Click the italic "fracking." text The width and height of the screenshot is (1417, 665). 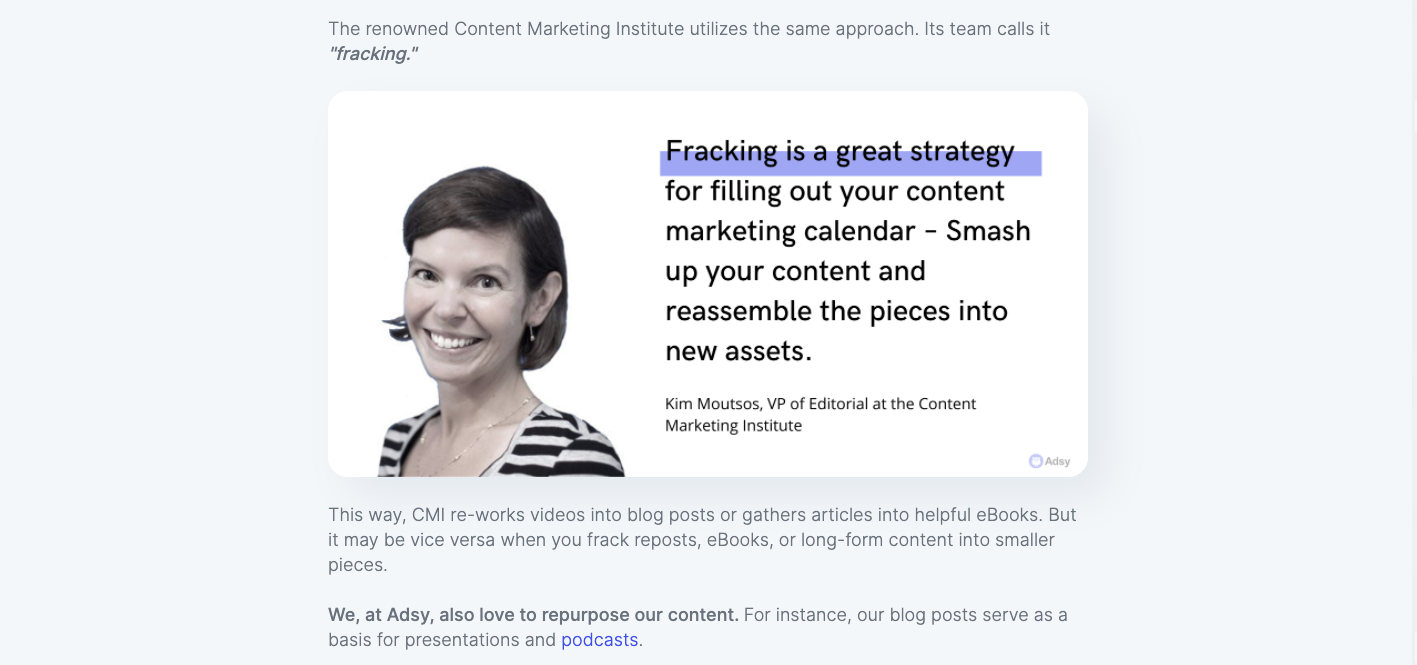pyautogui.click(x=373, y=54)
